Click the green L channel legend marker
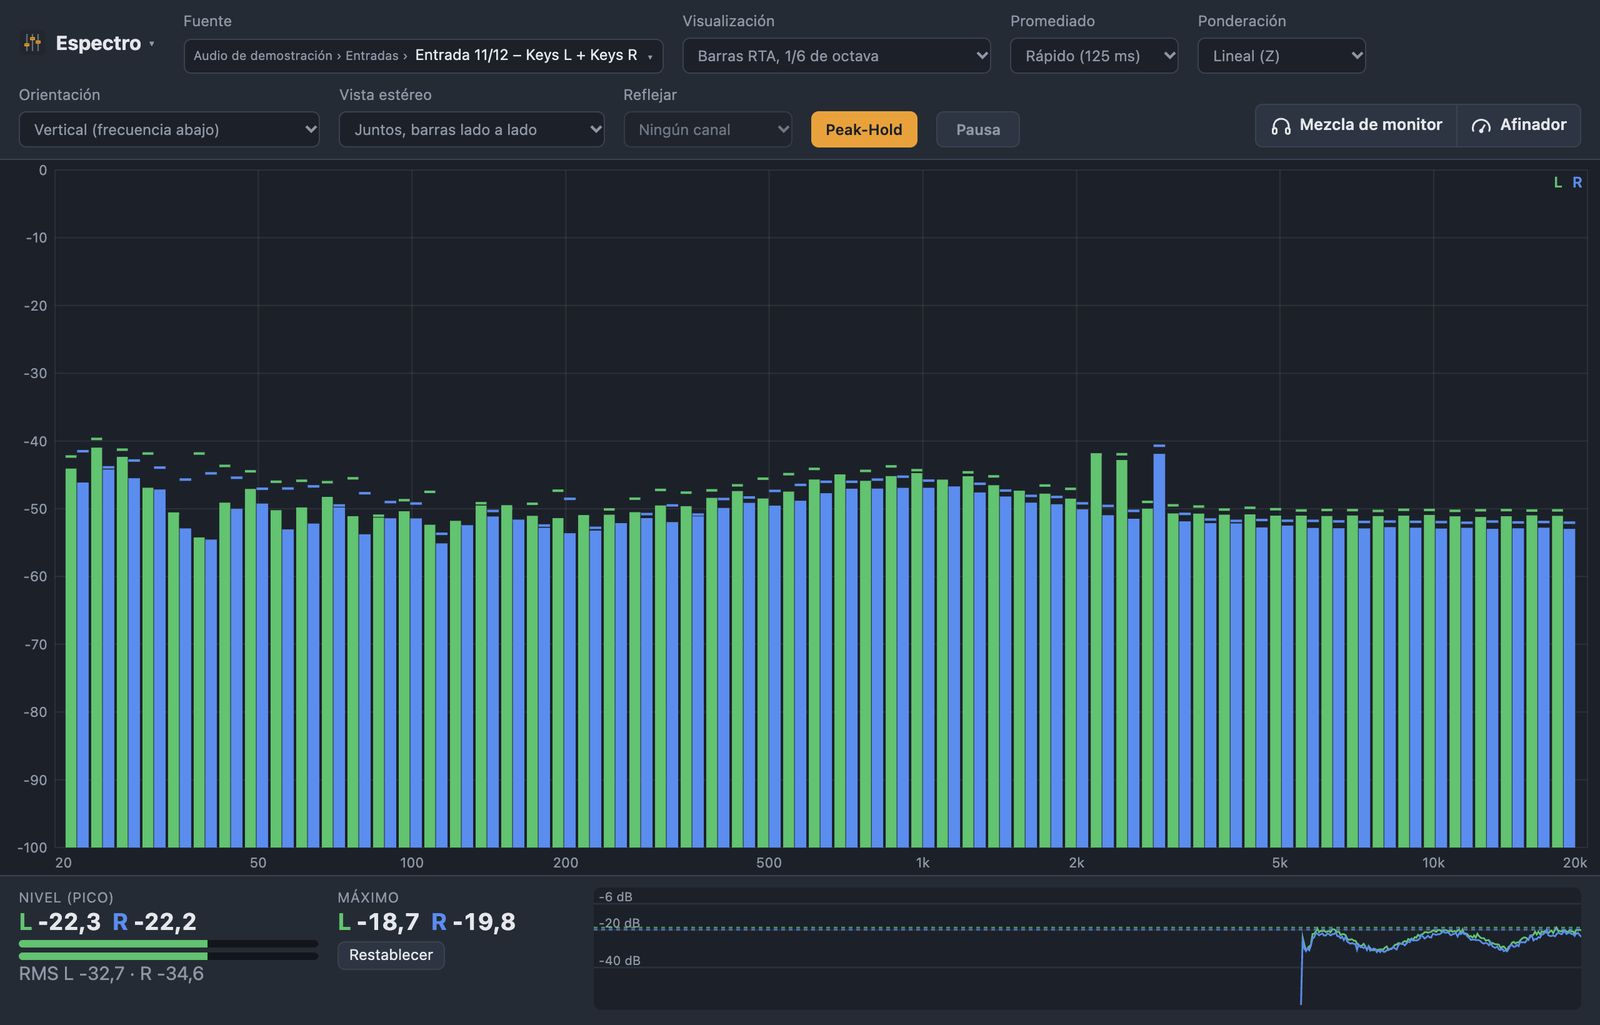Image resolution: width=1600 pixels, height=1025 pixels. 1558,183
